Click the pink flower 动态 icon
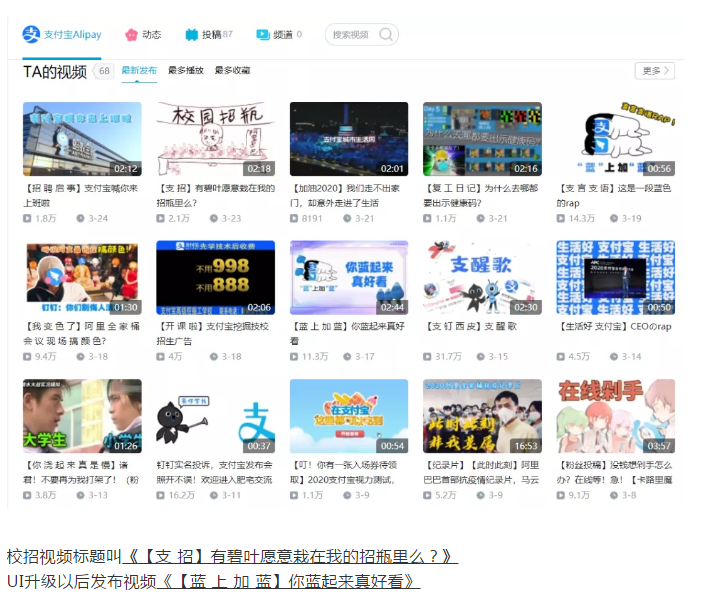 pos(131,35)
